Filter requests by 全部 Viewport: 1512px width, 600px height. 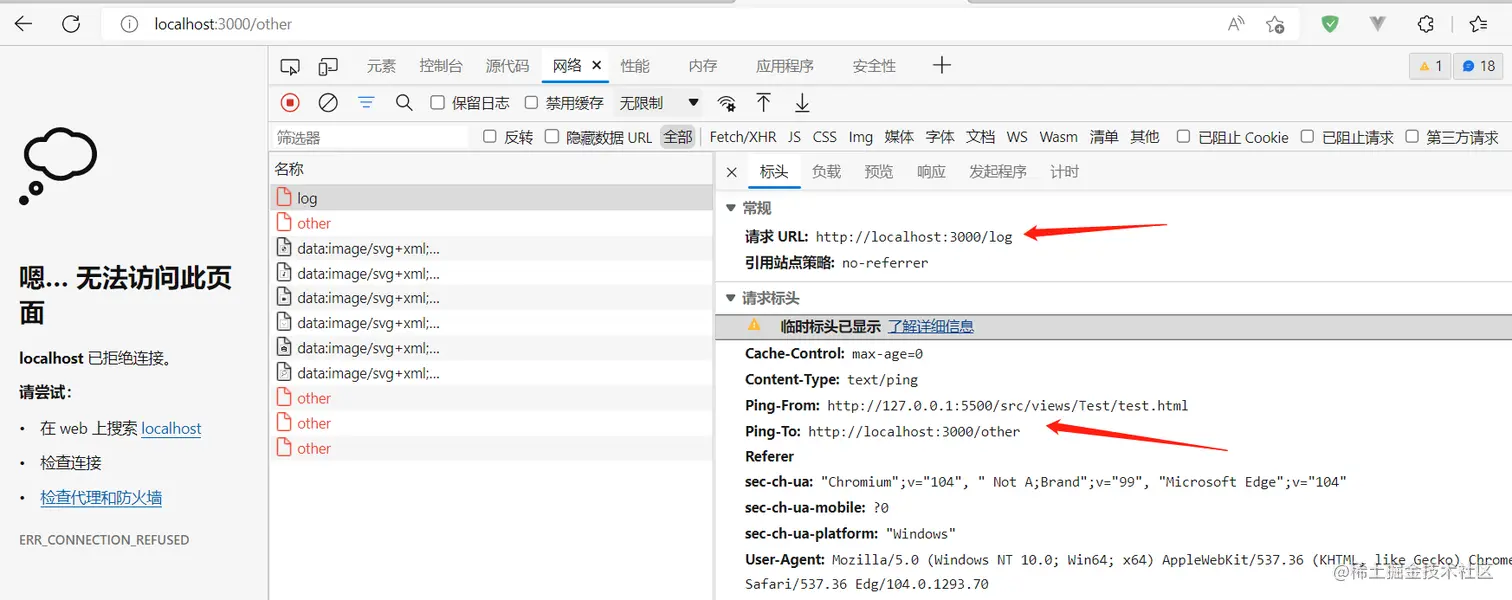[678, 137]
